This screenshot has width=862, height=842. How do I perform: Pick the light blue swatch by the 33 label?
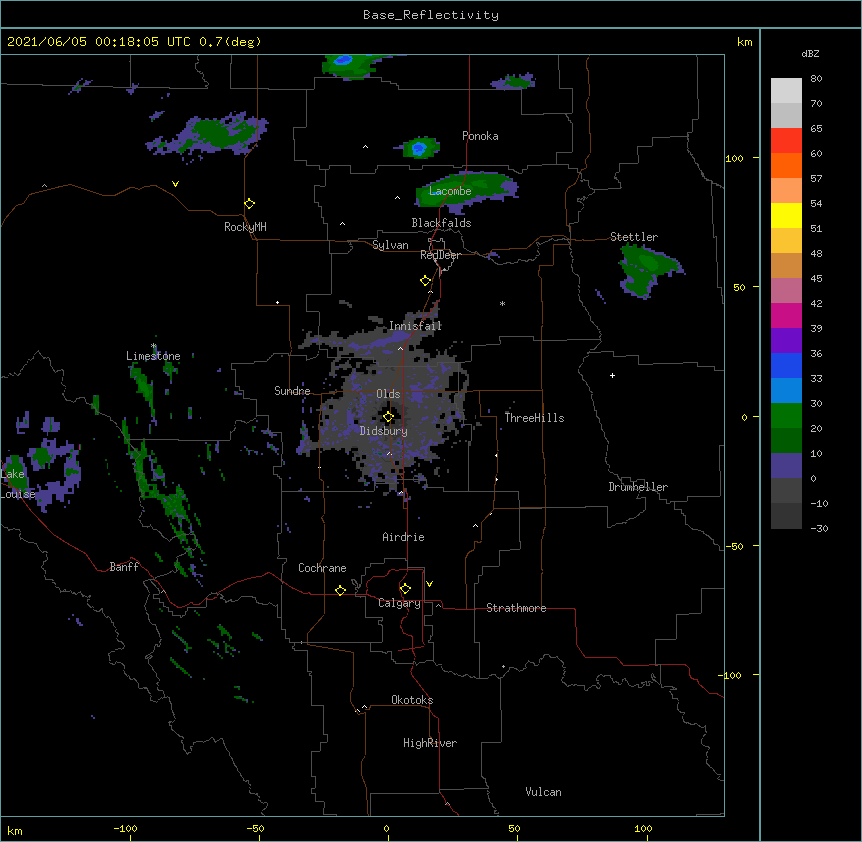(786, 391)
